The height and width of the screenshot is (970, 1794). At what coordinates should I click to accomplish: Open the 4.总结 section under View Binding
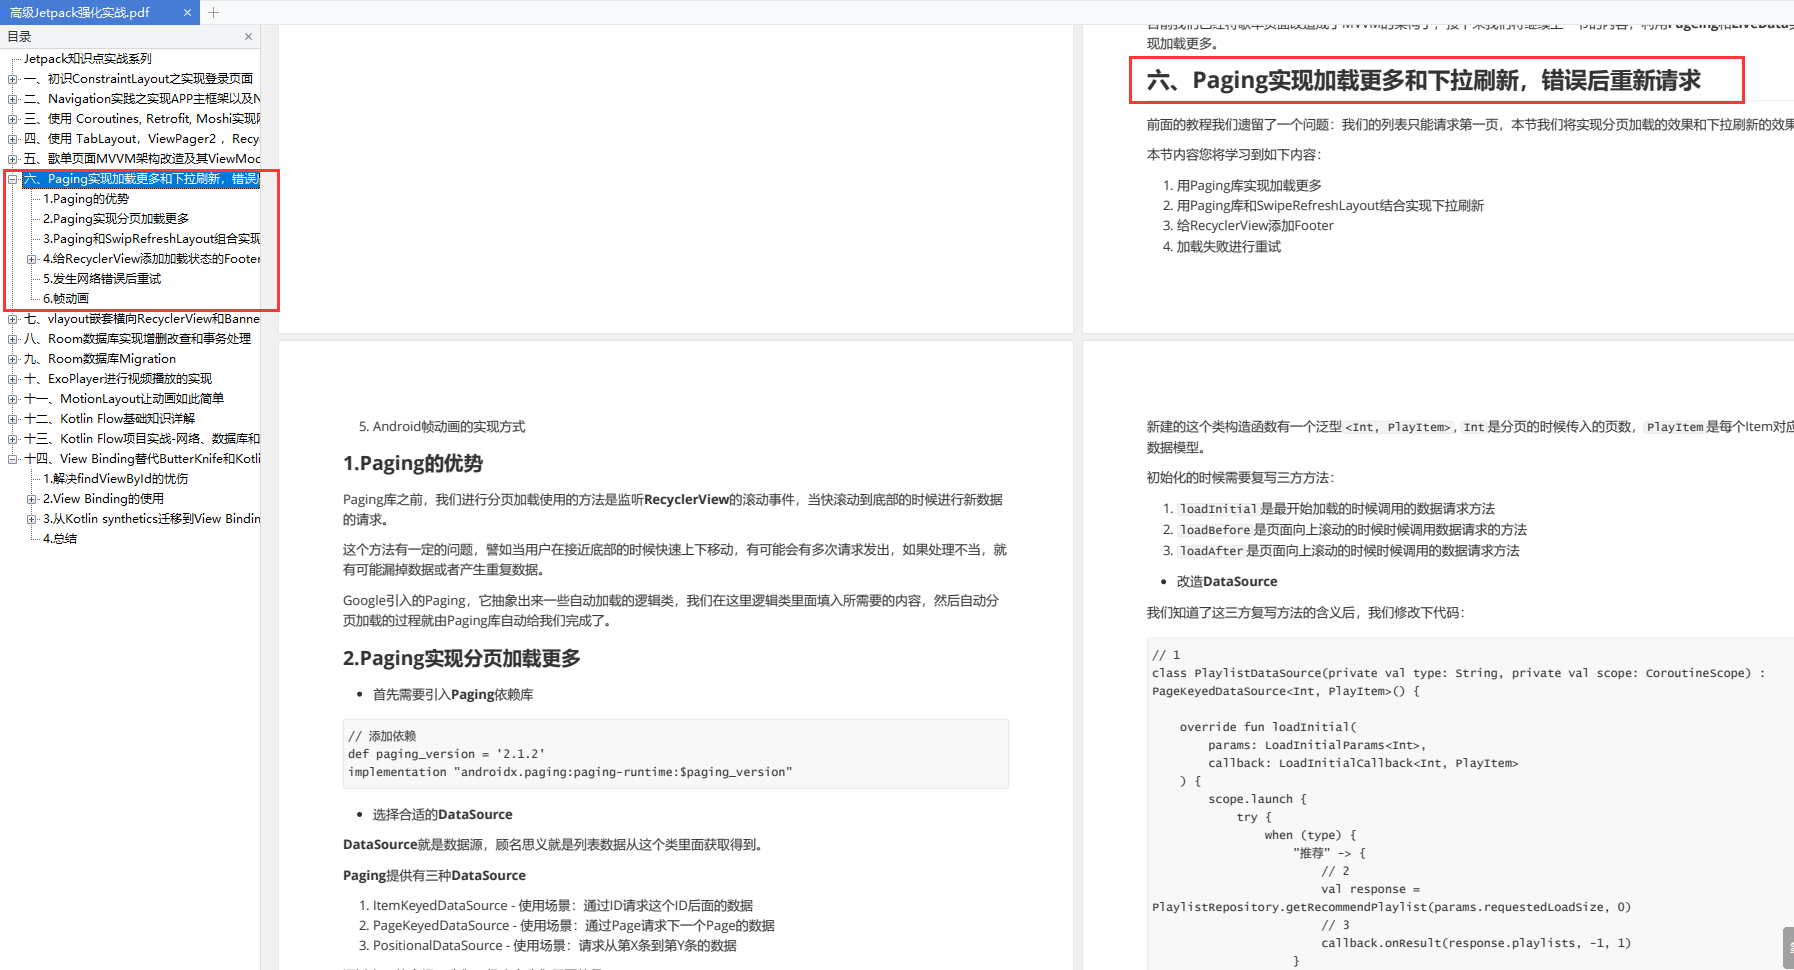click(59, 538)
